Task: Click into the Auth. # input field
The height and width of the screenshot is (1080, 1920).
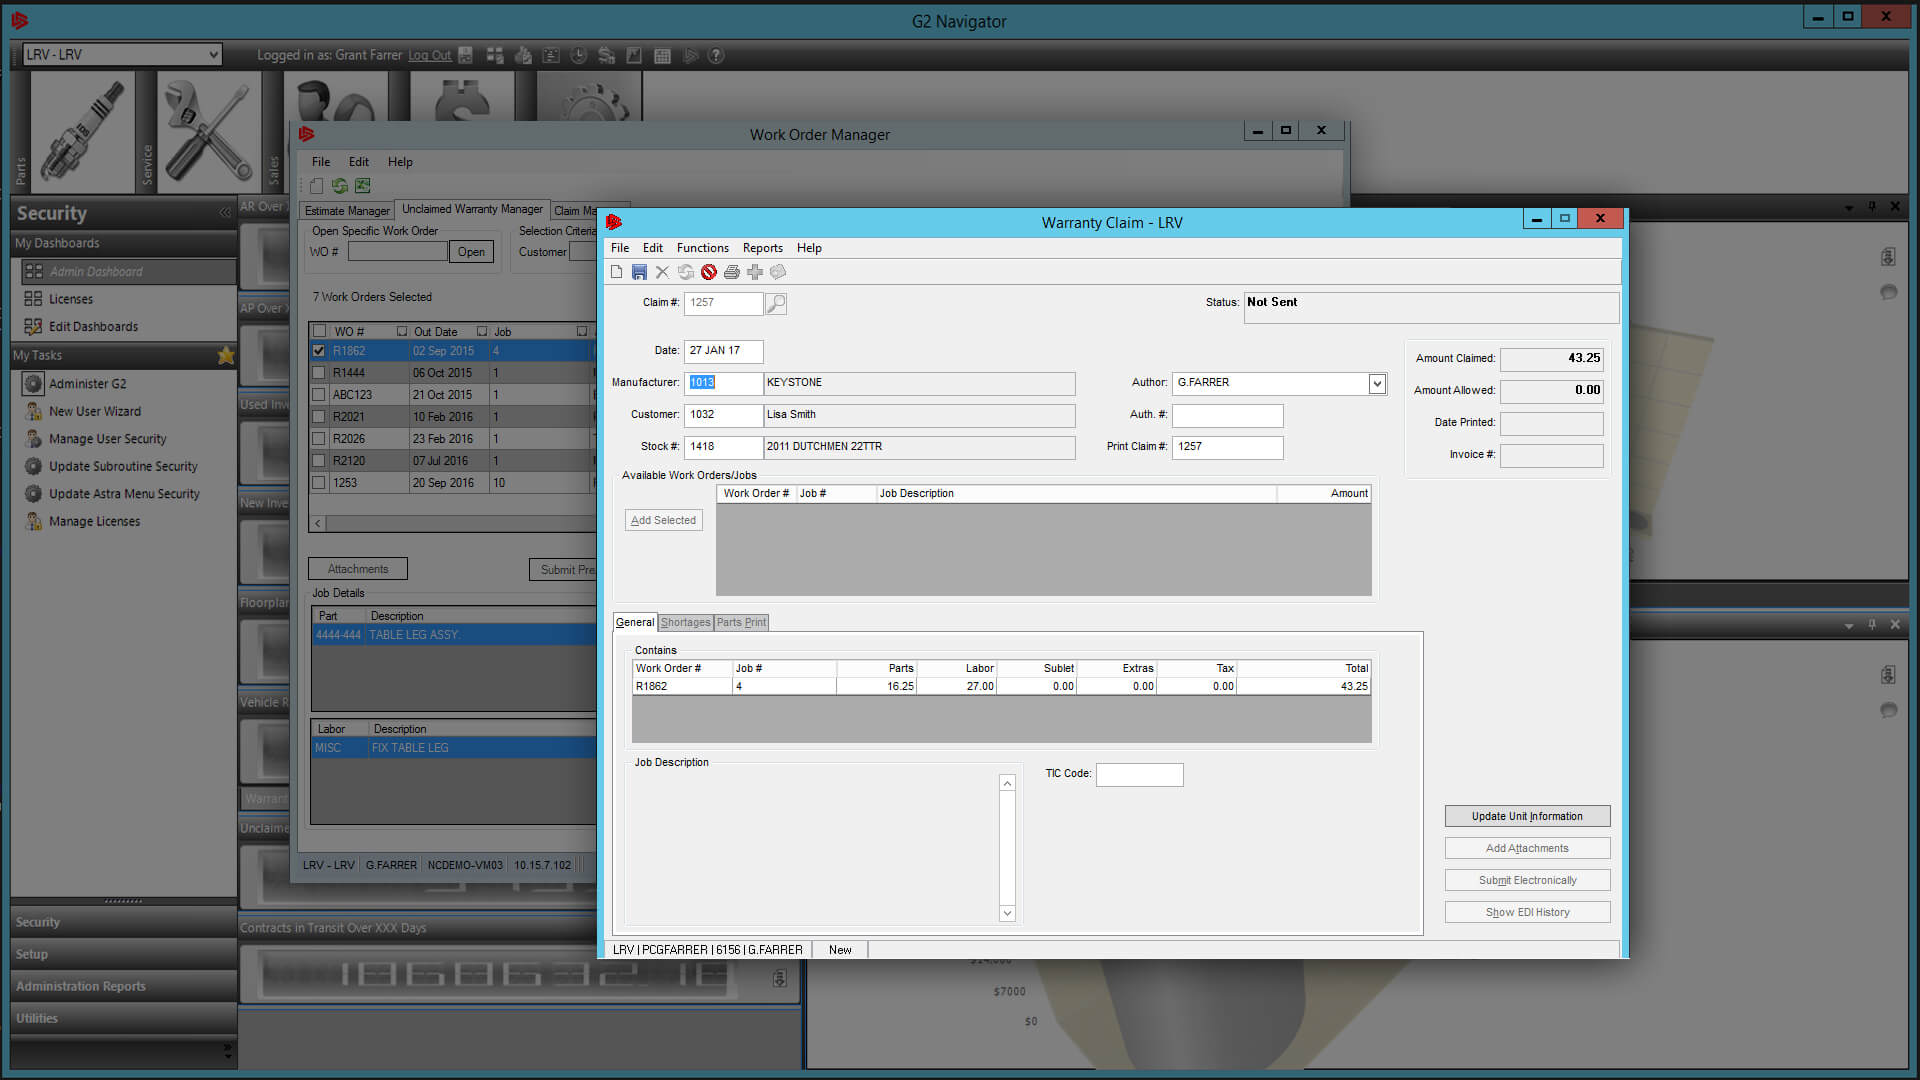Action: 1227,415
